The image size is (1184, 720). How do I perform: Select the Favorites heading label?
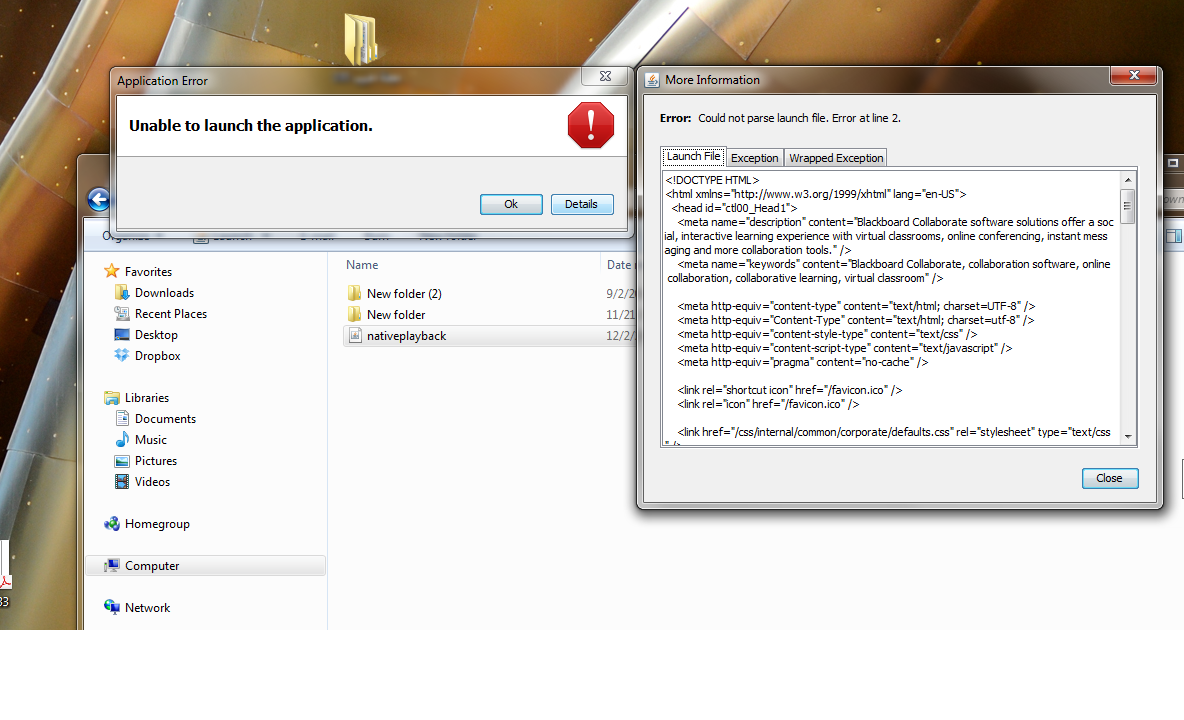tap(148, 272)
